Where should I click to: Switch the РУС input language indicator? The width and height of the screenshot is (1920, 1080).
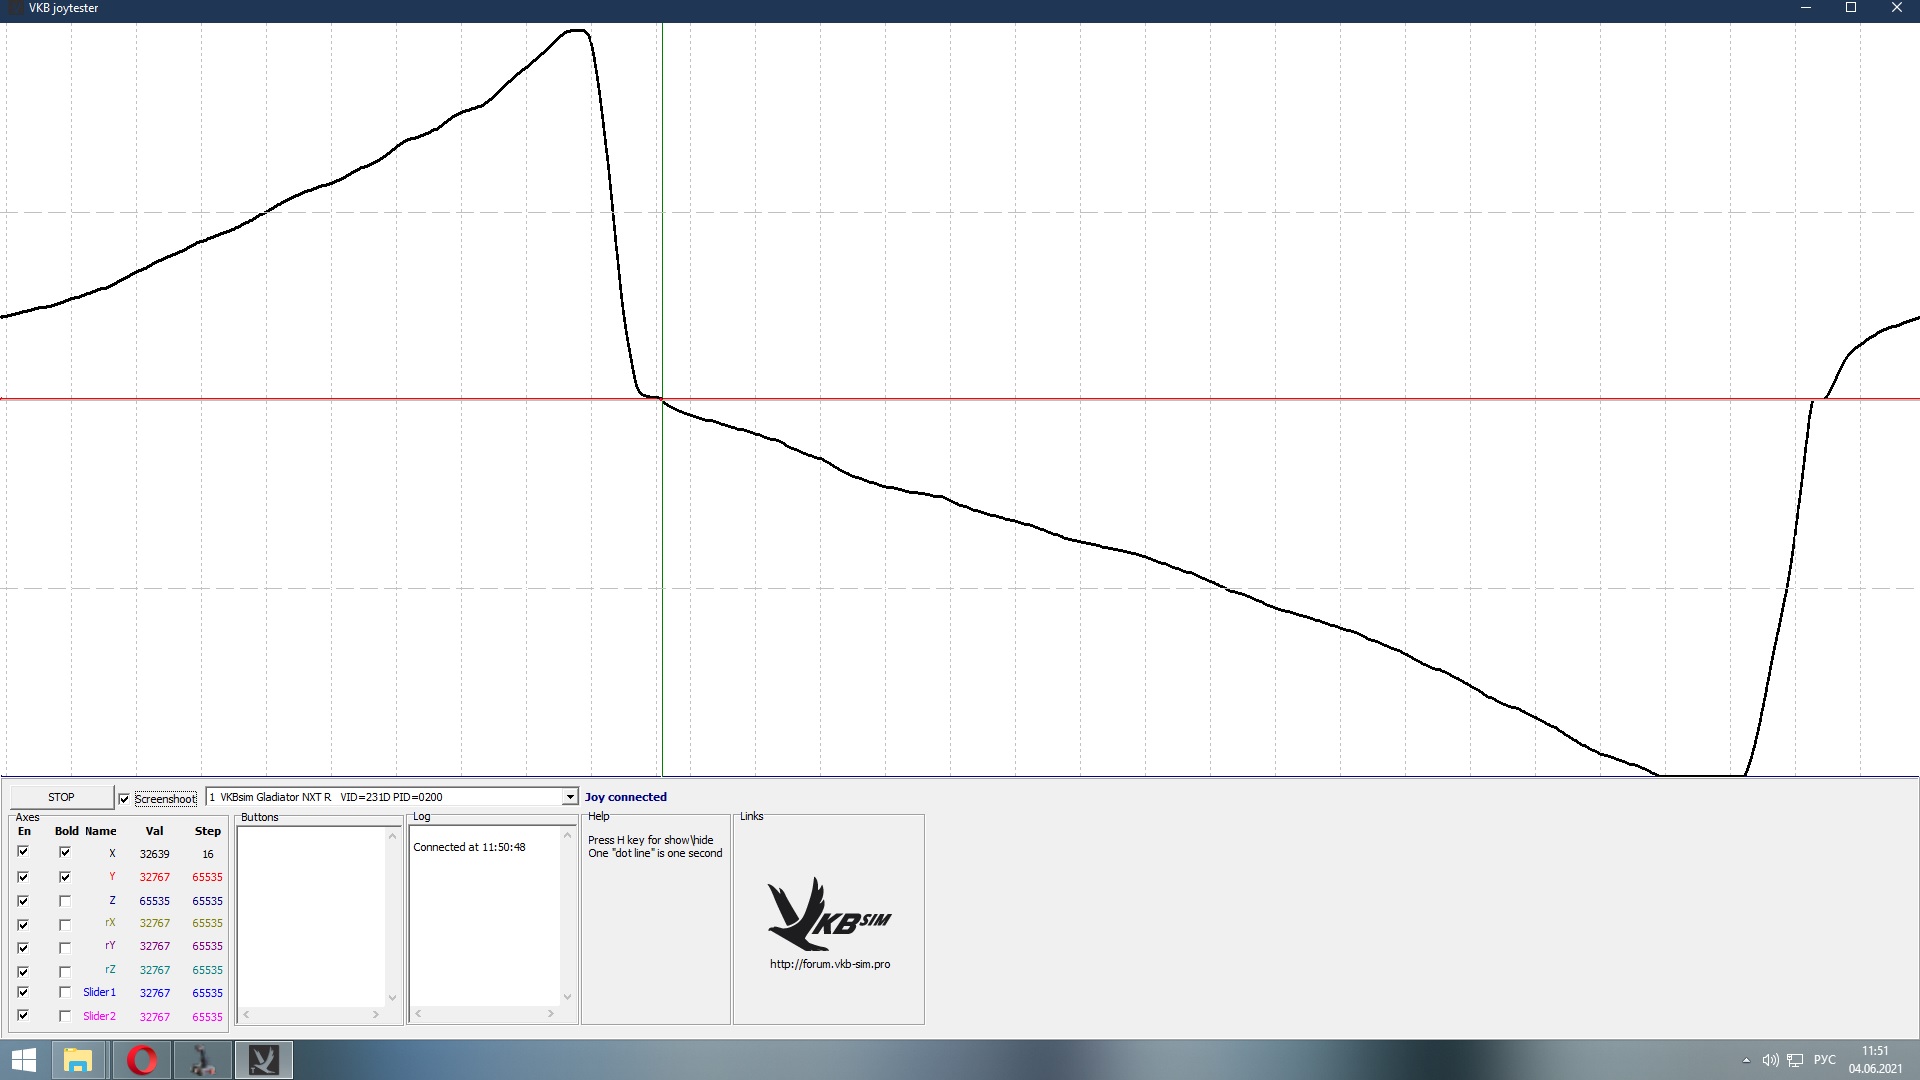pyautogui.click(x=1825, y=1060)
